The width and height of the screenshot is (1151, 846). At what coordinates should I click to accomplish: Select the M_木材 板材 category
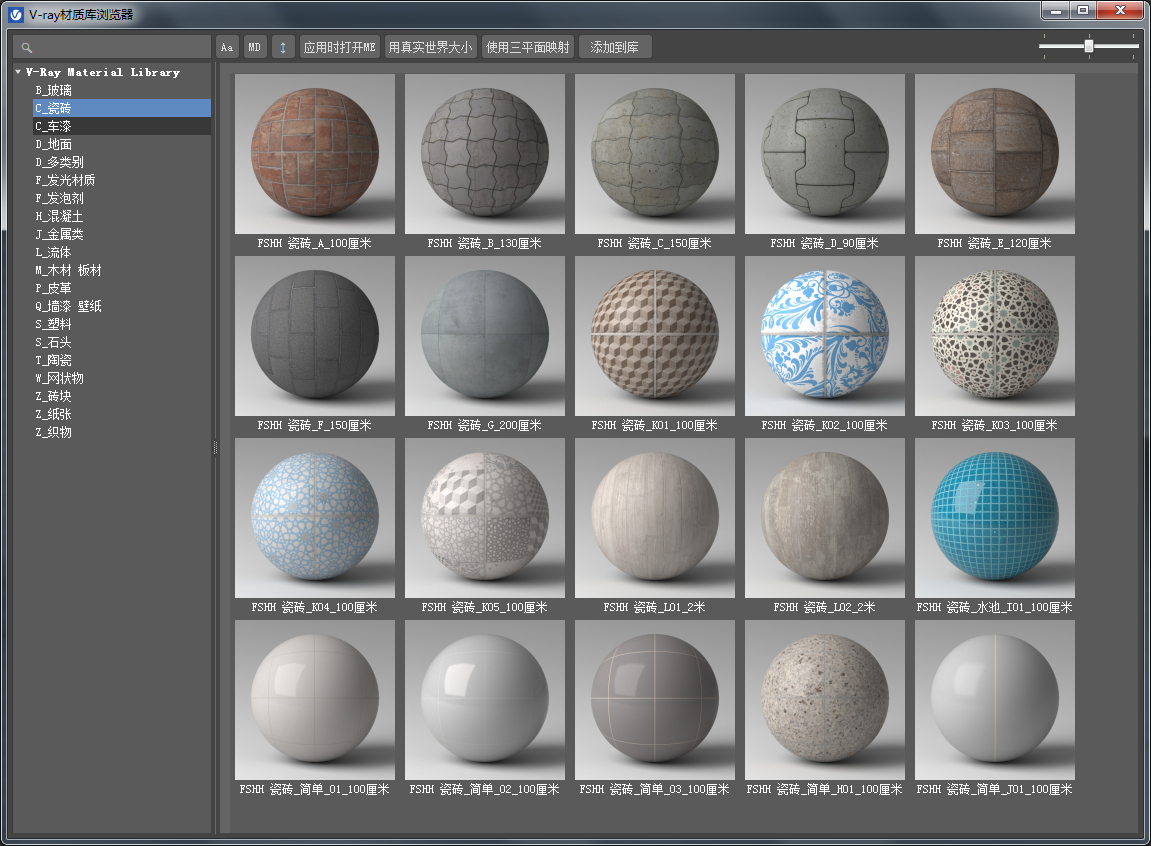68,270
